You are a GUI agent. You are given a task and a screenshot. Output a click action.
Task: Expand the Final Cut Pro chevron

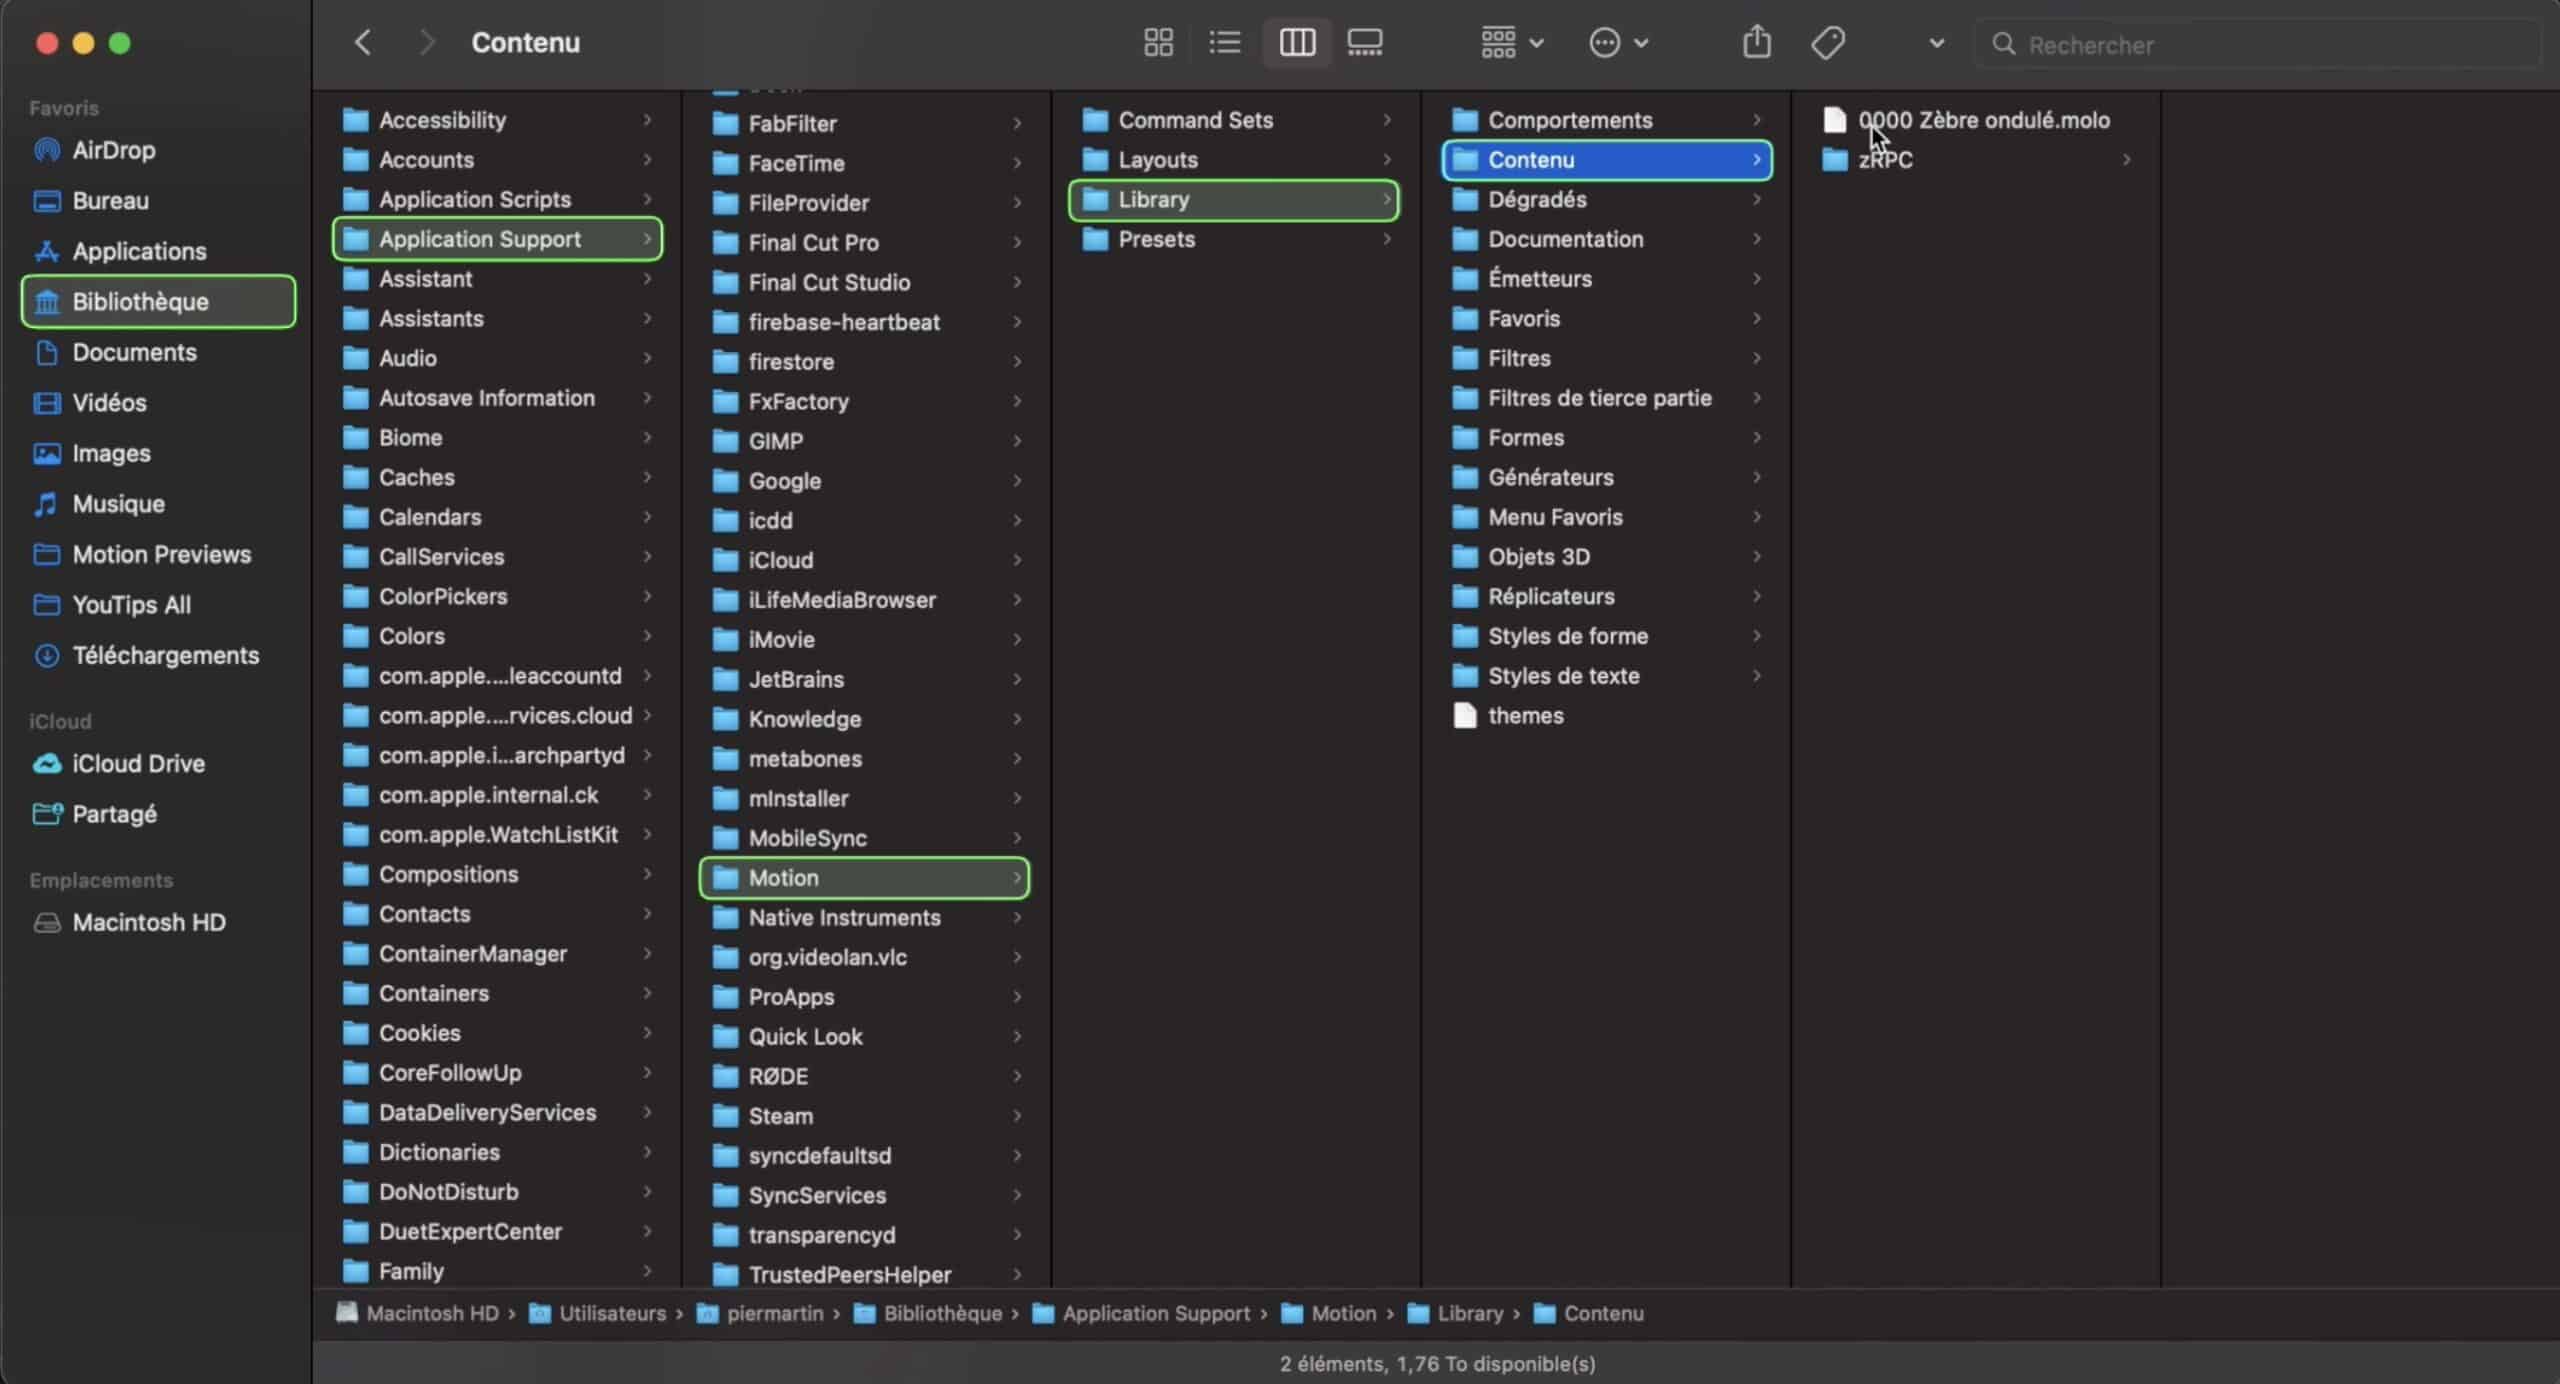[x=1016, y=242]
